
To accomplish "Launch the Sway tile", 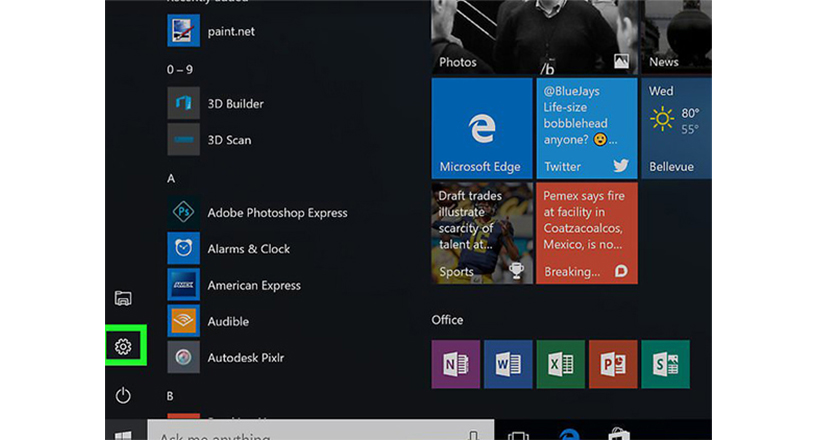I will (x=666, y=364).
